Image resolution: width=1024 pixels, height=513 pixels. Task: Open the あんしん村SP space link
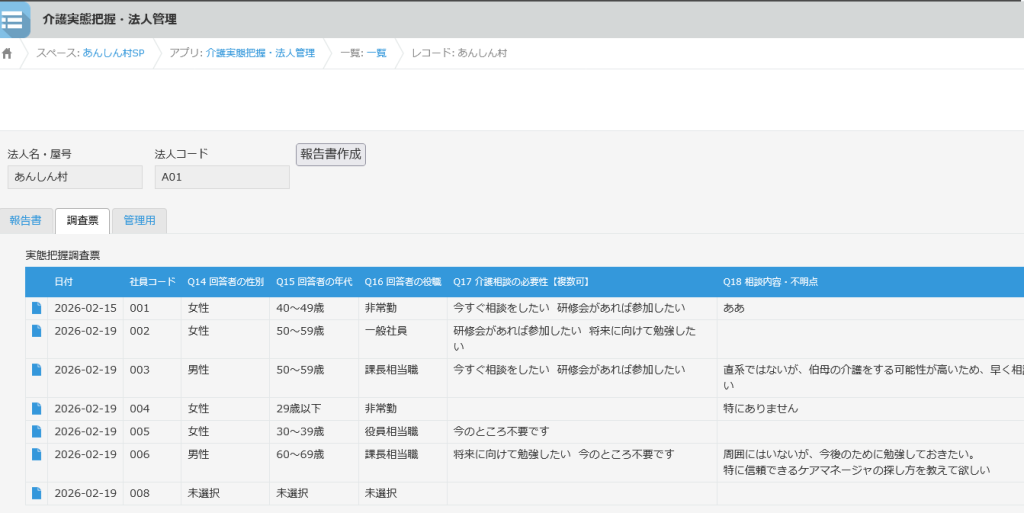tap(113, 53)
